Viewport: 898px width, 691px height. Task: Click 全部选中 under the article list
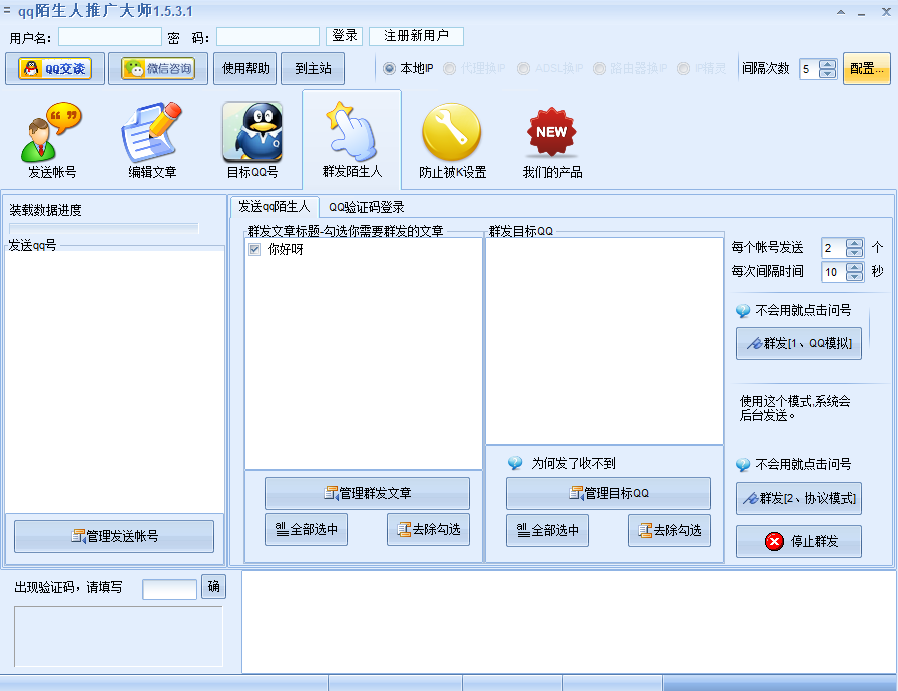pyautogui.click(x=306, y=530)
